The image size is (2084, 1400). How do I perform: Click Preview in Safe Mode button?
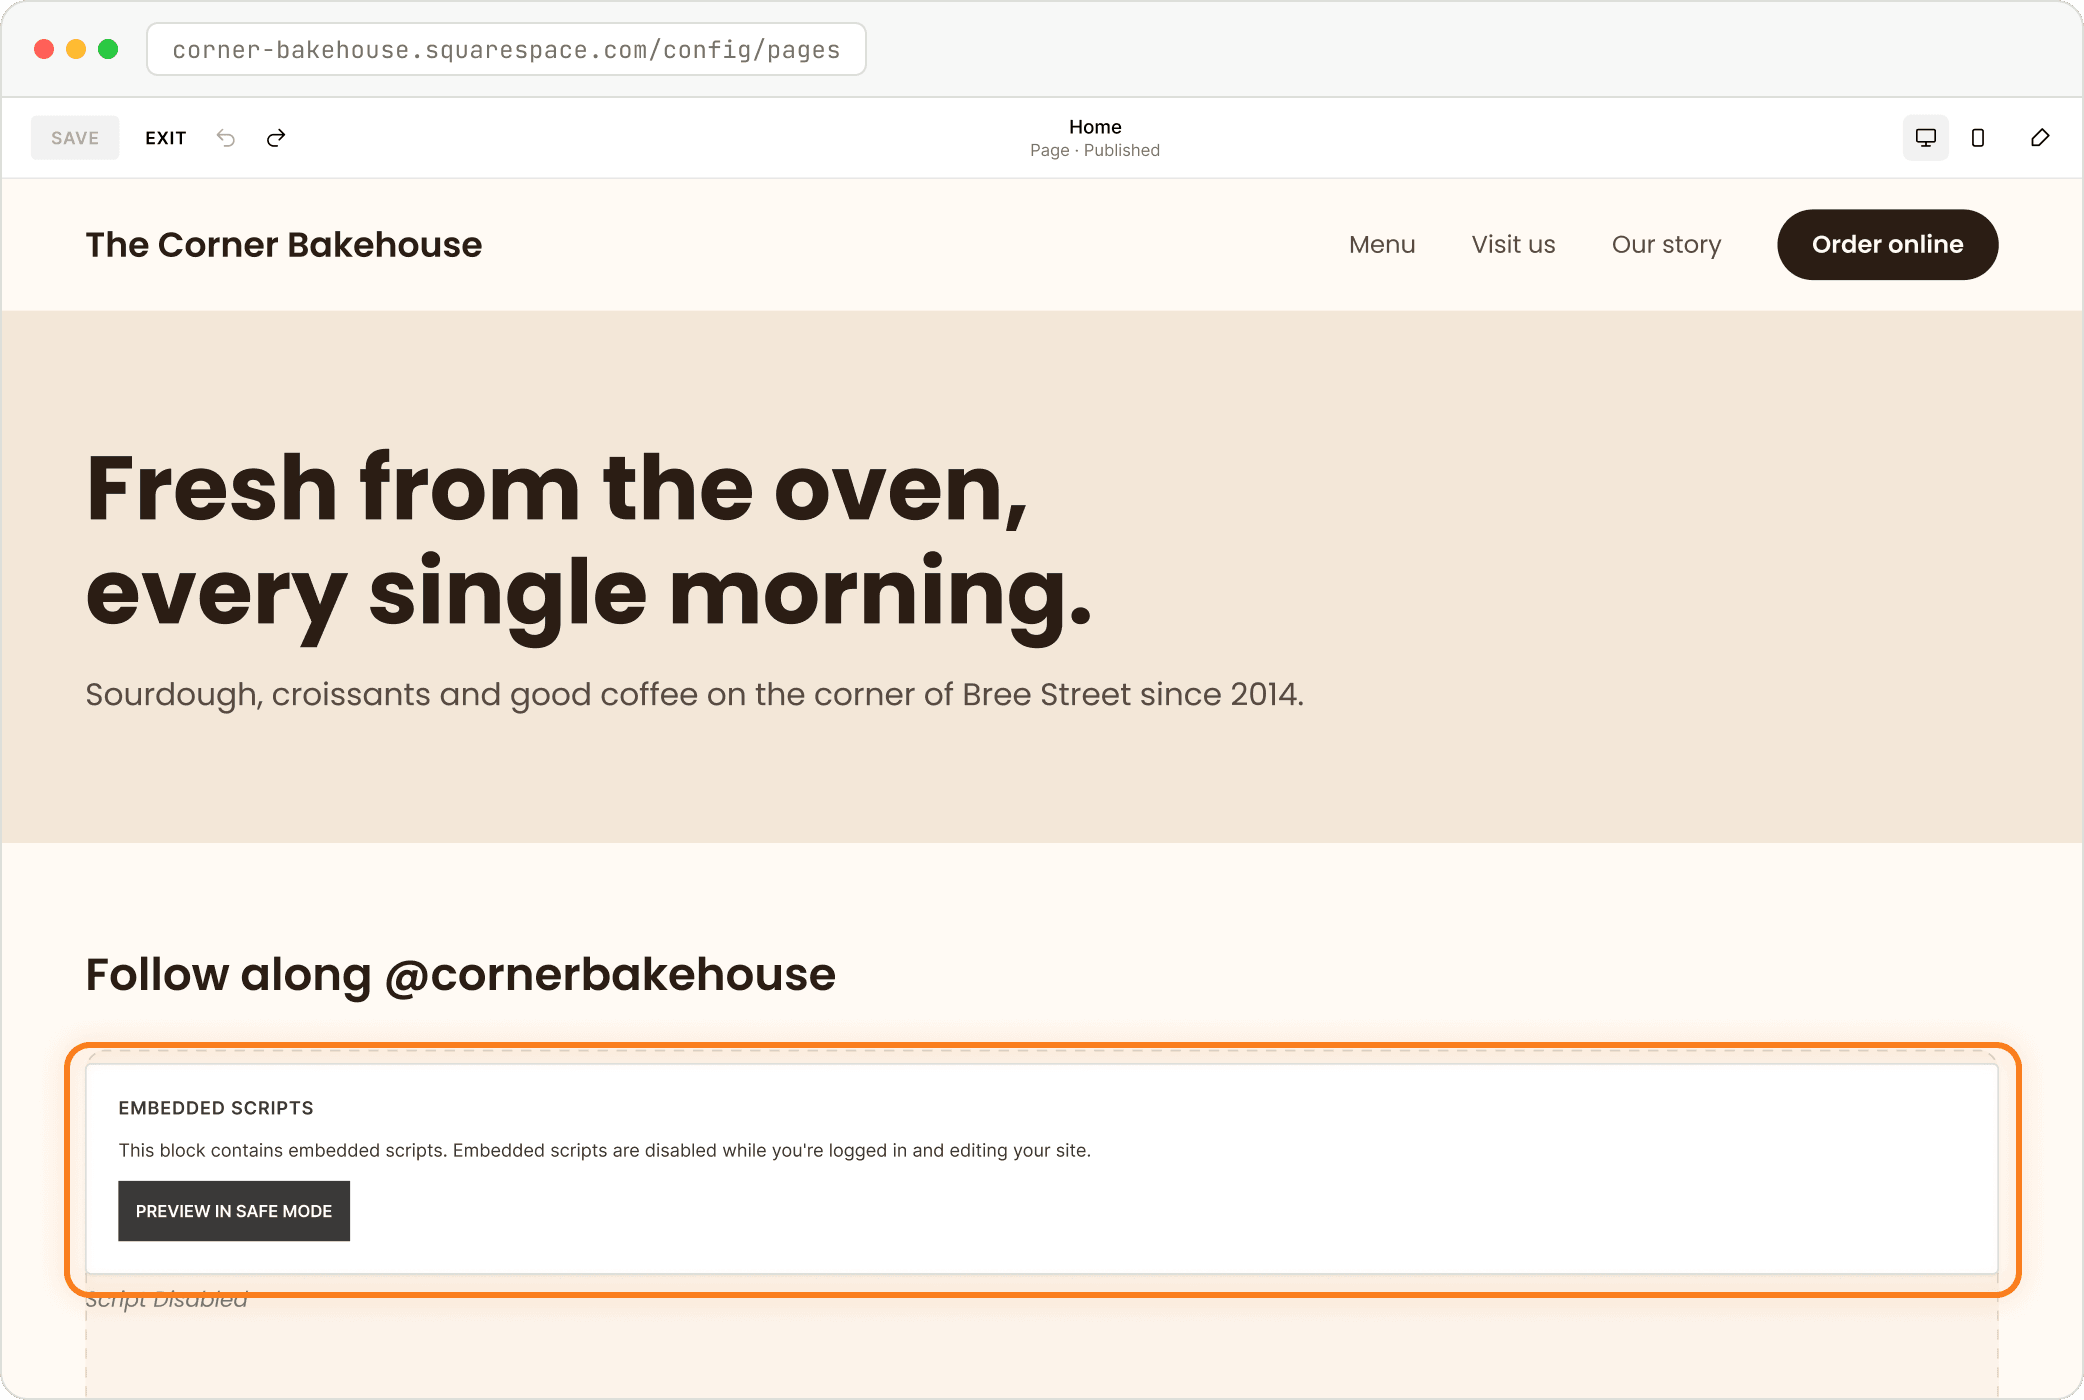pos(234,1211)
